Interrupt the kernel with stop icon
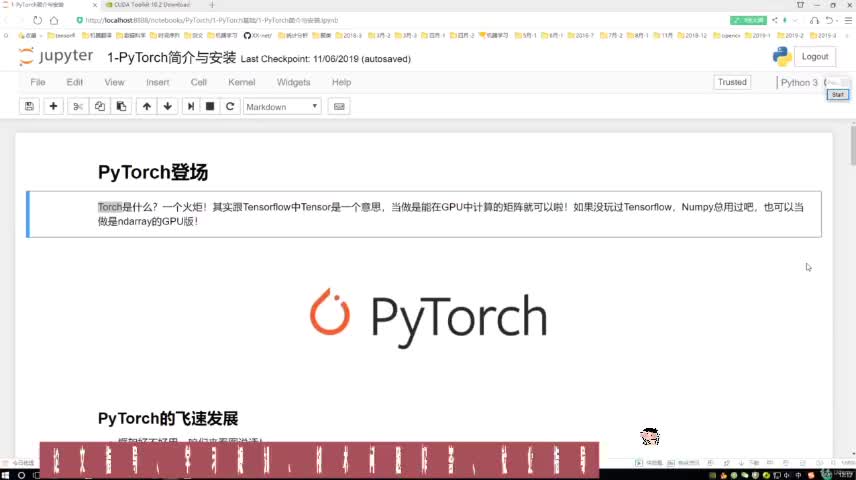The width and height of the screenshot is (856, 480). (x=210, y=106)
